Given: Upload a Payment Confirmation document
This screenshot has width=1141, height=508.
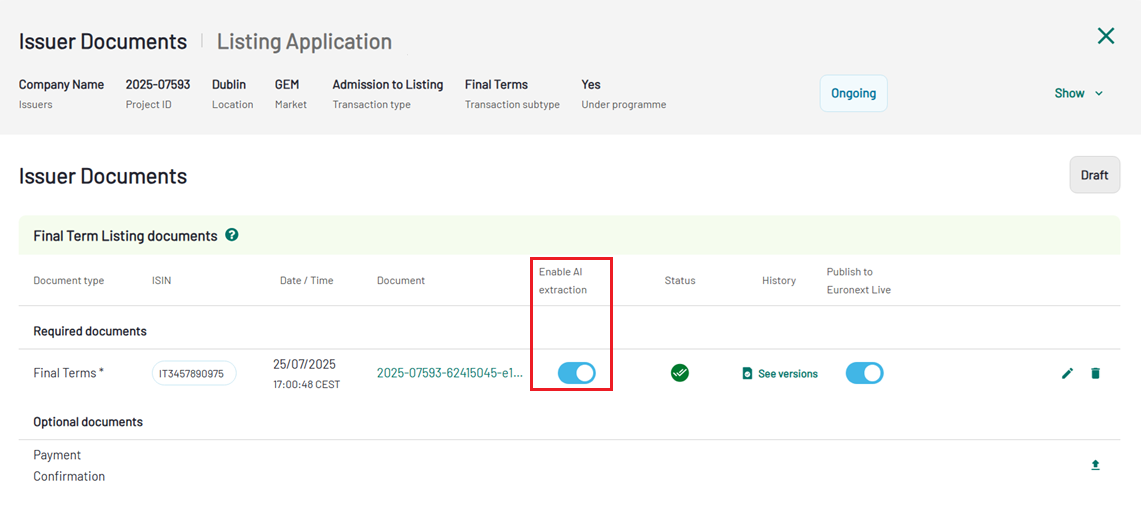Looking at the screenshot, I should [x=1095, y=465].
